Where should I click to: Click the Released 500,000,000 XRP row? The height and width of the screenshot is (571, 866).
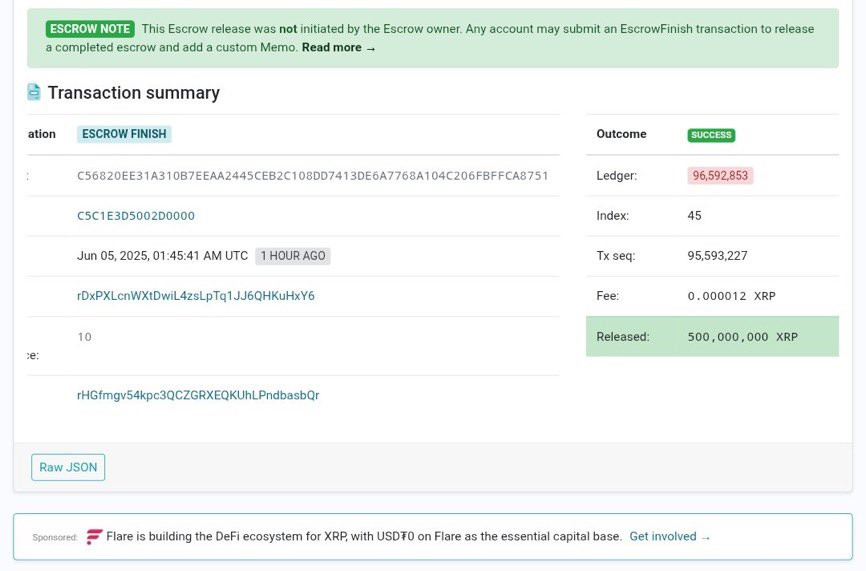click(x=712, y=336)
